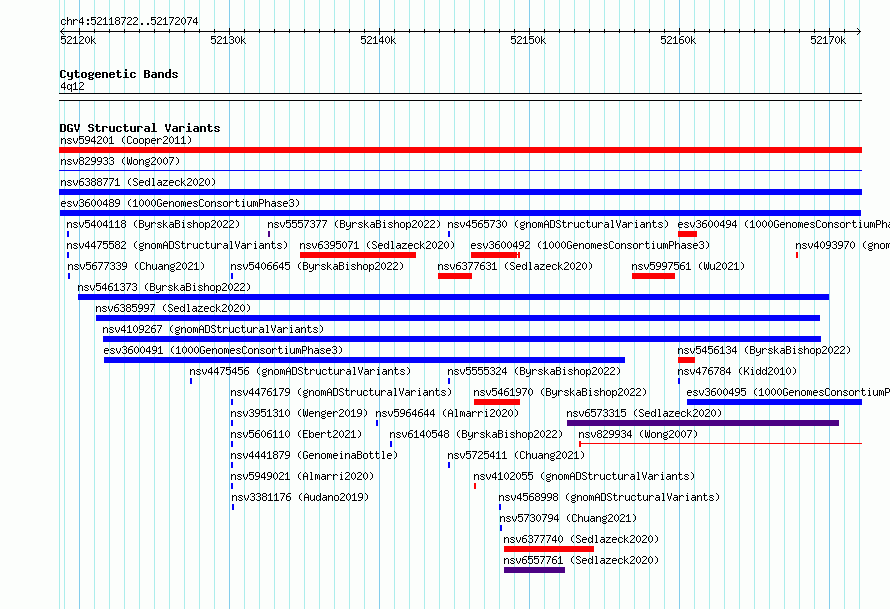Open the esv3600491 variant label
890x609 pixels.
tap(223, 350)
